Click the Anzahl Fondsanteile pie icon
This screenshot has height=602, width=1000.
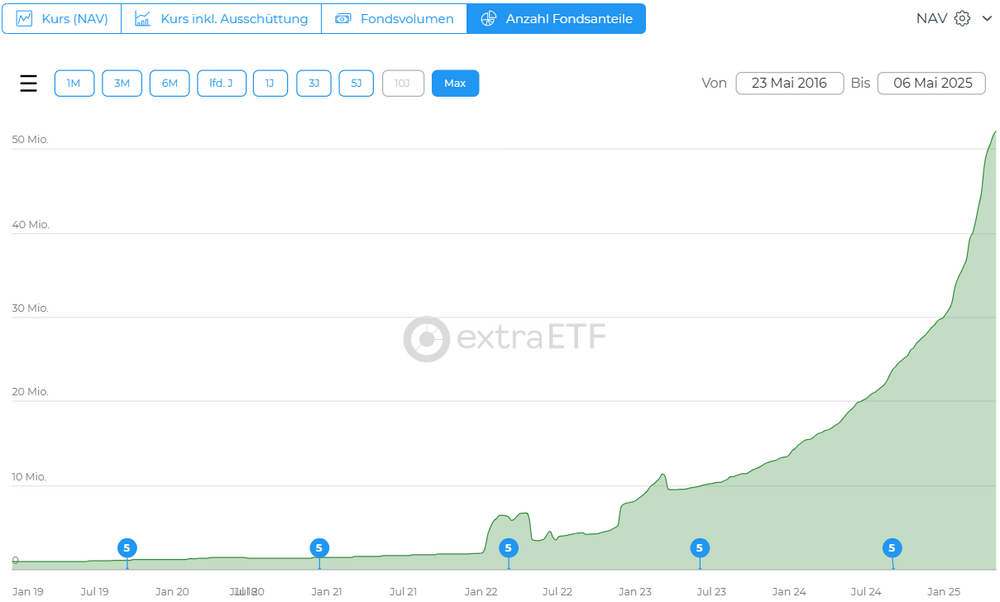(x=488, y=19)
